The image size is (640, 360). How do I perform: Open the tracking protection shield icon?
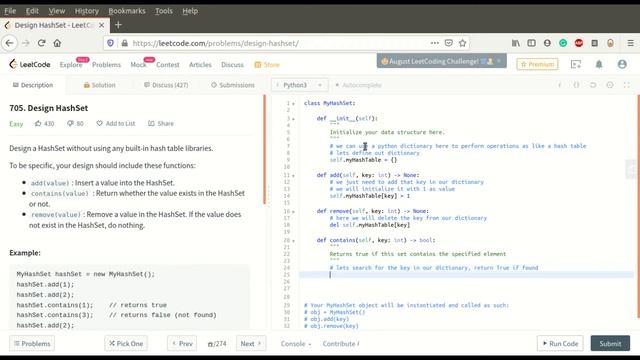(x=110, y=43)
